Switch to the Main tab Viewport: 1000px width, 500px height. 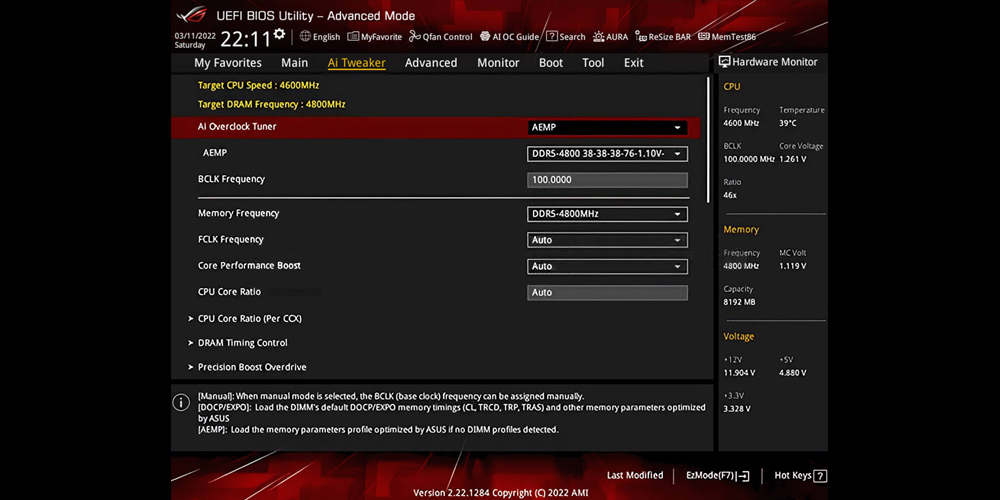pyautogui.click(x=295, y=62)
